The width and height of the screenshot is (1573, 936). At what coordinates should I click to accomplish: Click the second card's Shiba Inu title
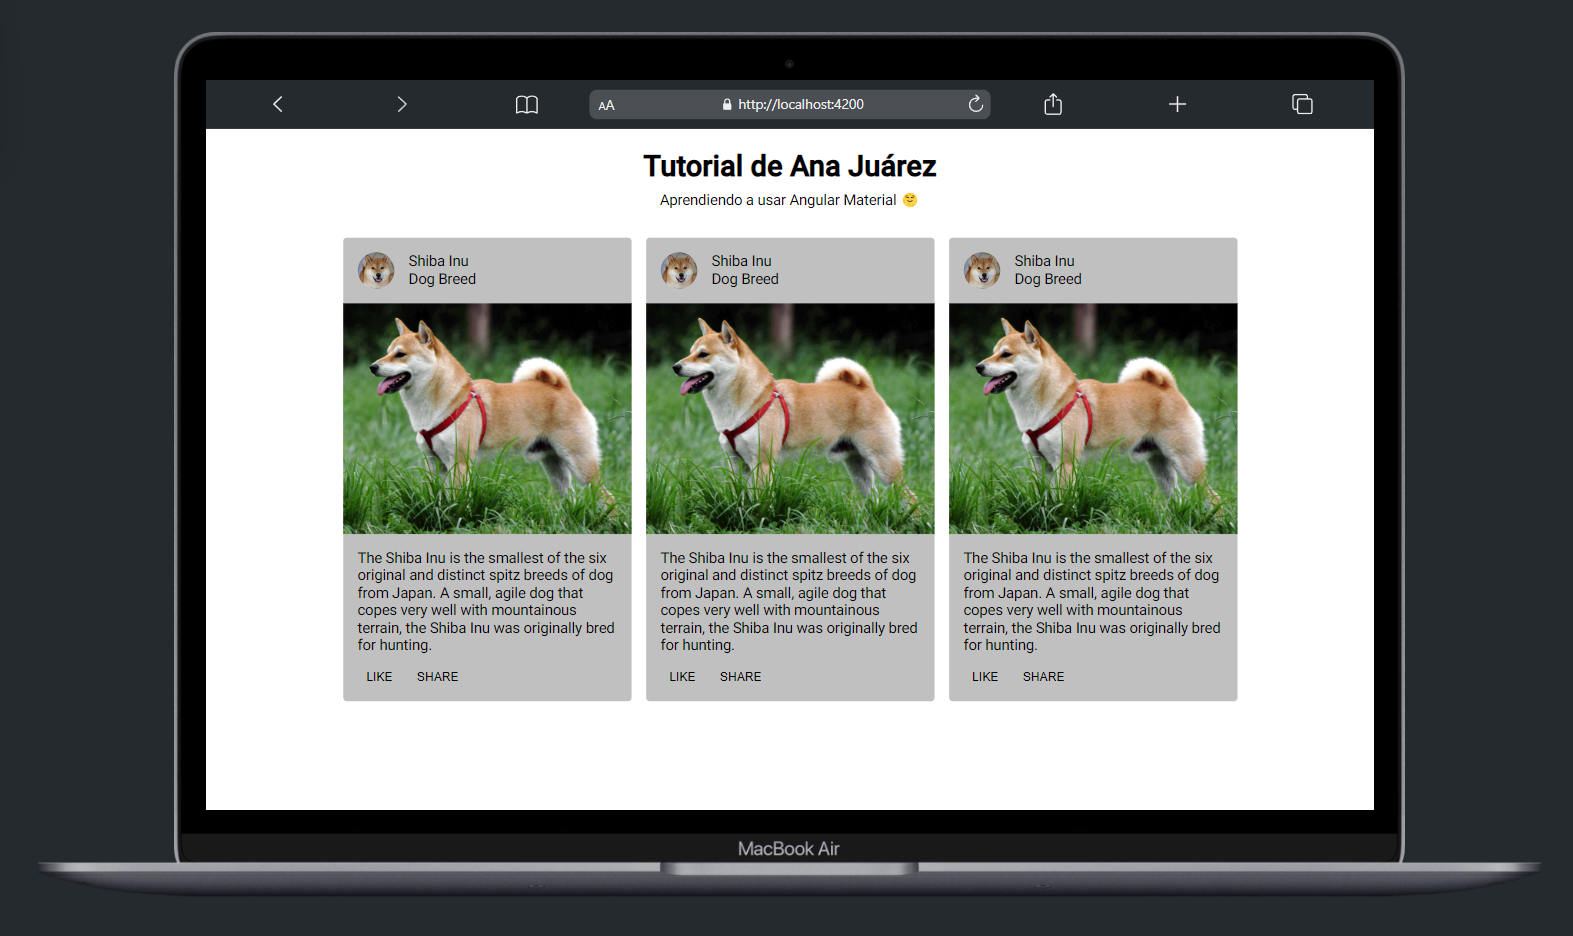click(x=741, y=261)
